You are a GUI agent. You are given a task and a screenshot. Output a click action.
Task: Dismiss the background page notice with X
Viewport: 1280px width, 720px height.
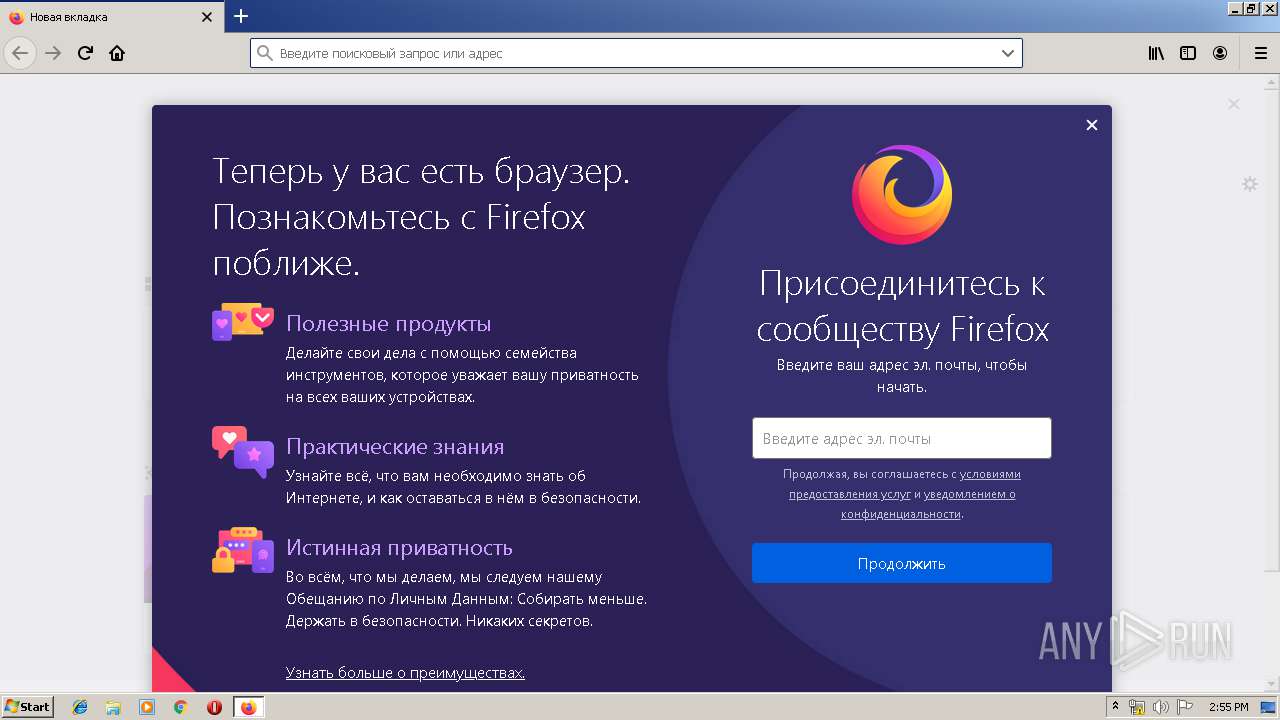[1233, 104]
